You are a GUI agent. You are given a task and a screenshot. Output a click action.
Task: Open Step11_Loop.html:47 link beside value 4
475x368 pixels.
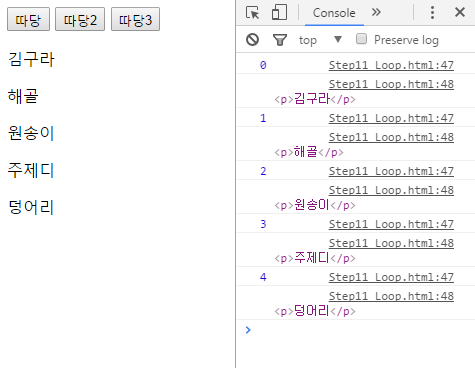point(391,277)
